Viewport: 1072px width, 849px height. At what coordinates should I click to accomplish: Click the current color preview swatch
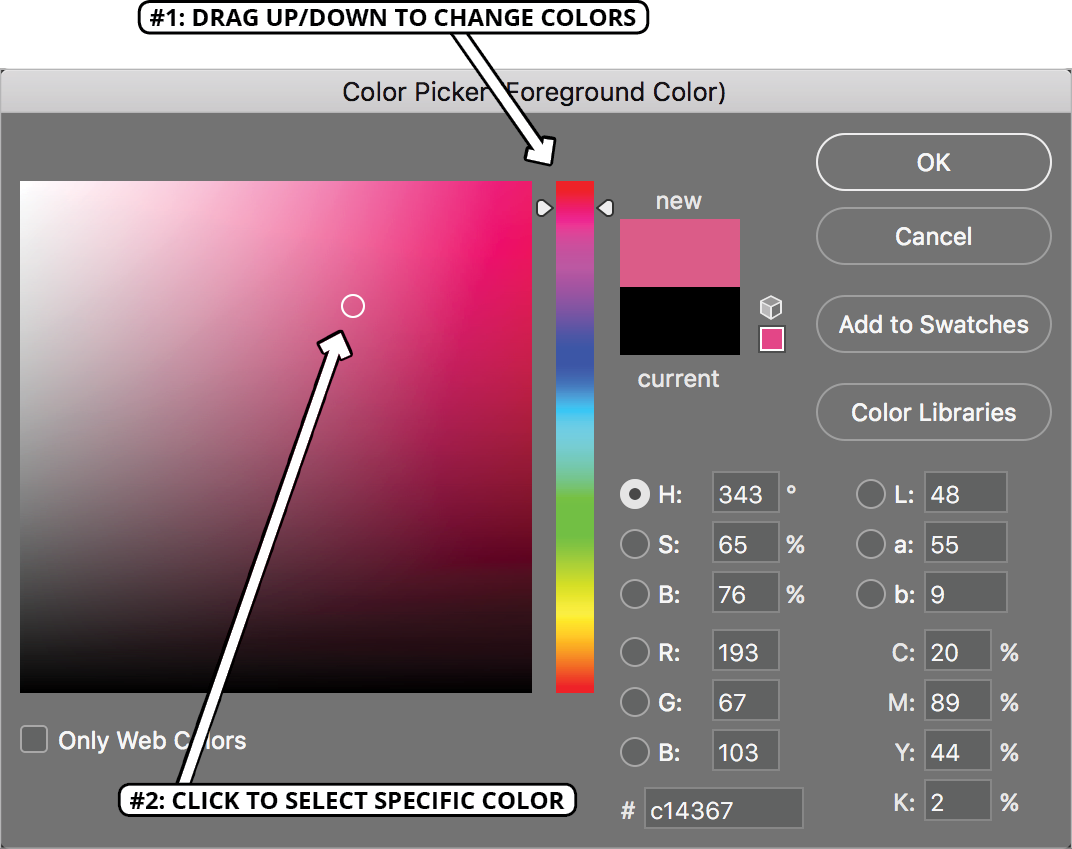click(679, 320)
